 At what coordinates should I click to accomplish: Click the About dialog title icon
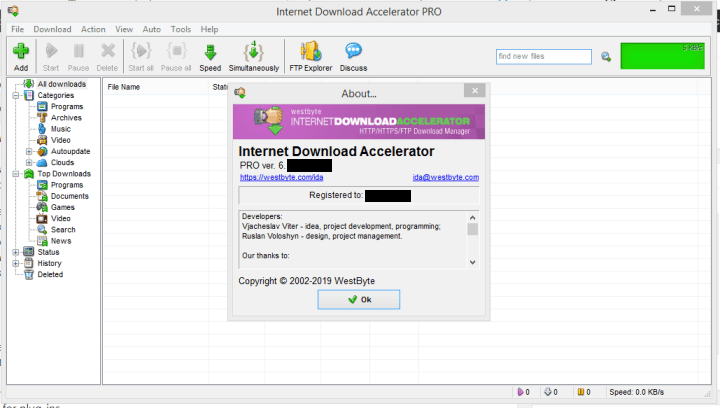[x=240, y=93]
